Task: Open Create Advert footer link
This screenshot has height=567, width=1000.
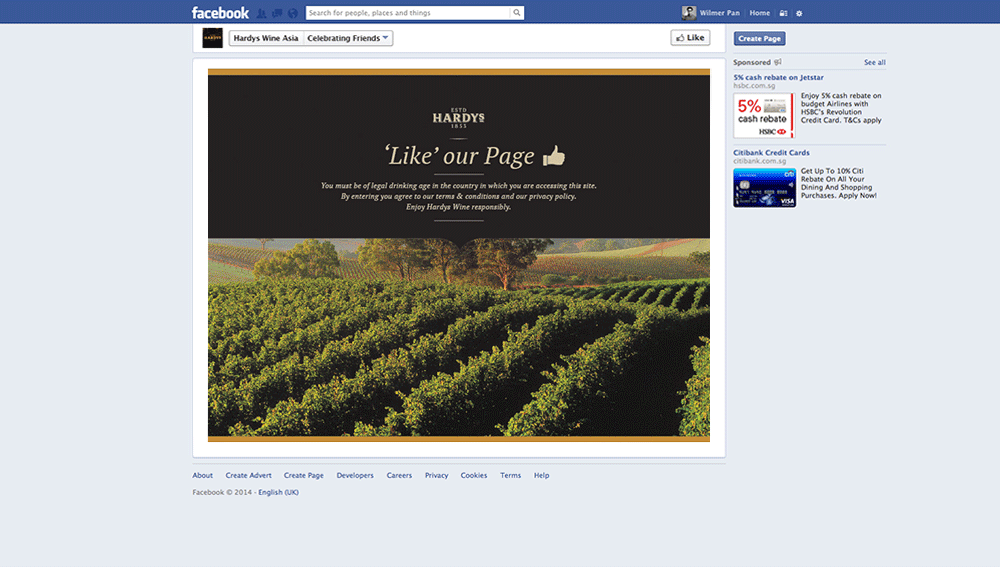Action: pyautogui.click(x=248, y=475)
